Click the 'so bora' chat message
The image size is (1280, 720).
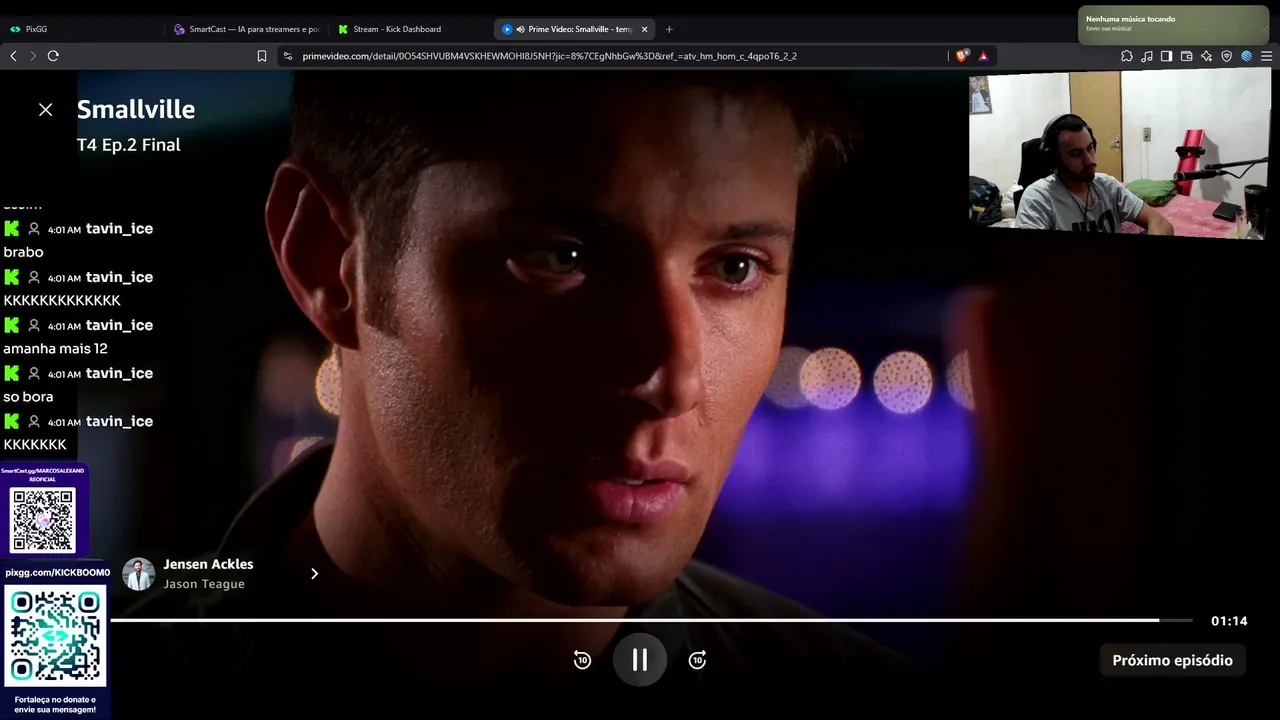point(28,397)
